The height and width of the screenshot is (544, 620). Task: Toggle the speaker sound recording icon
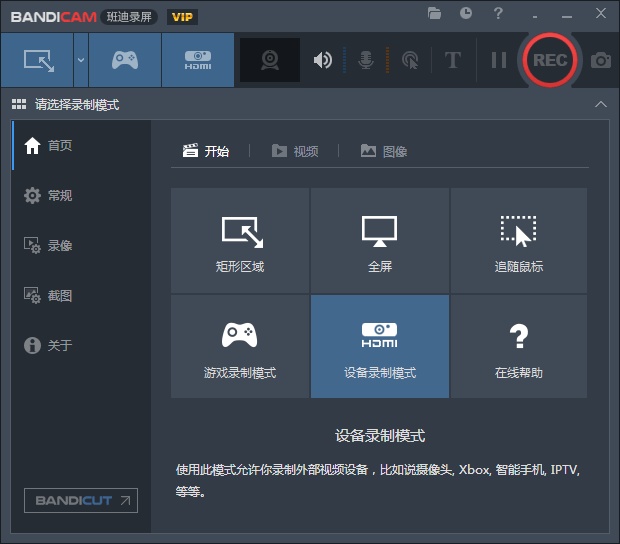coord(322,60)
